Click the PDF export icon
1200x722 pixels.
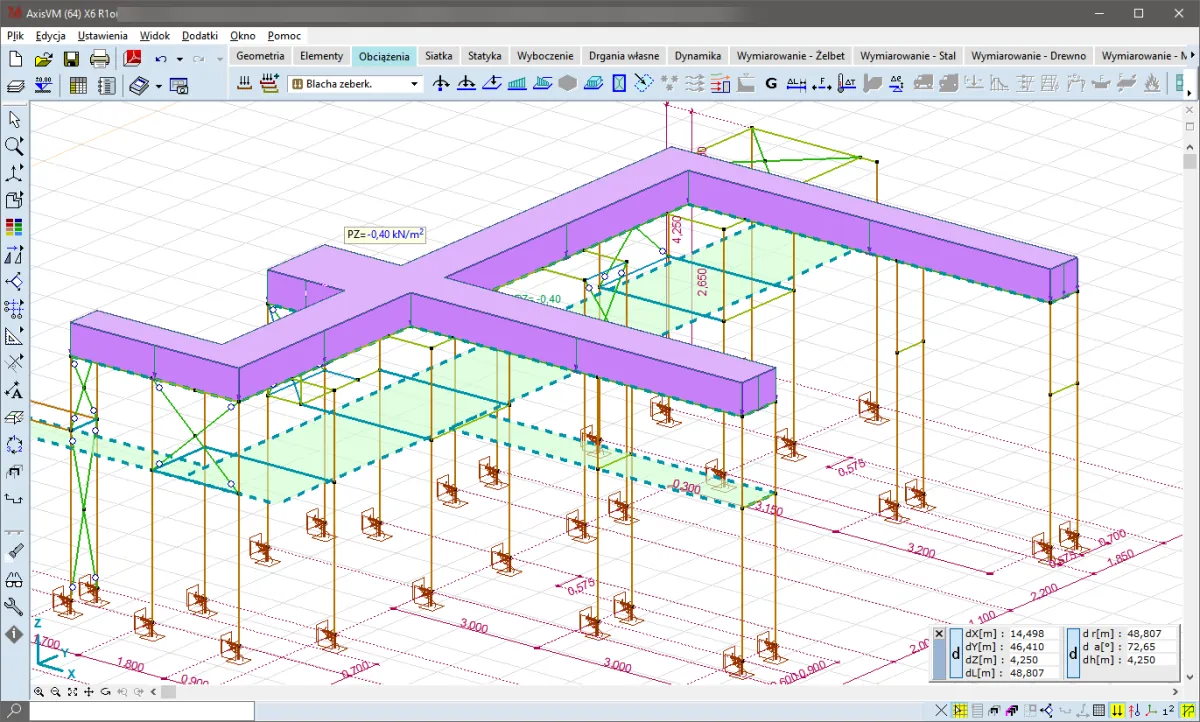point(133,59)
